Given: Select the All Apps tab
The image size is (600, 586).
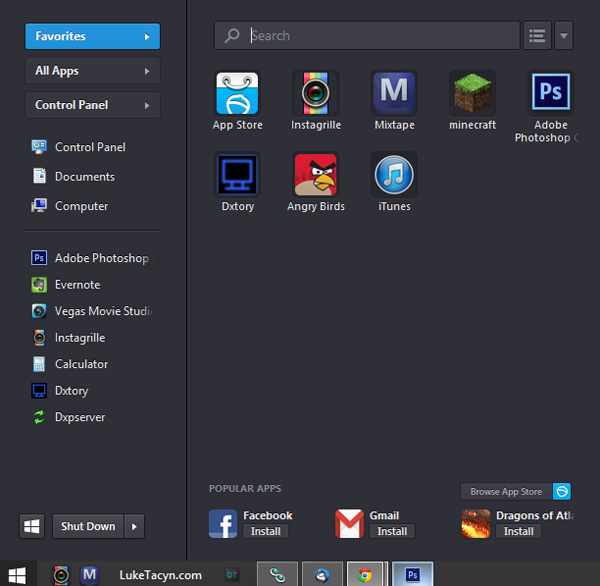Looking at the screenshot, I should click(x=93, y=71).
